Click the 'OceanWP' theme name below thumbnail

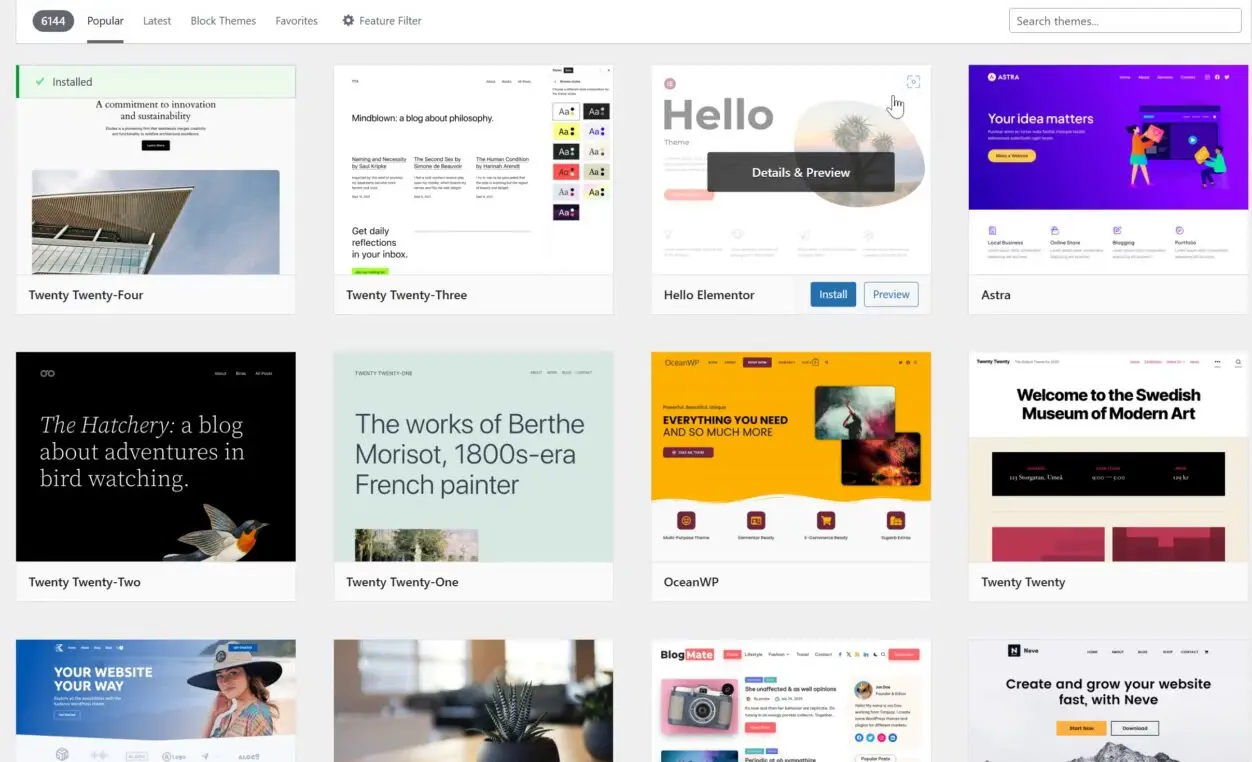[691, 582]
